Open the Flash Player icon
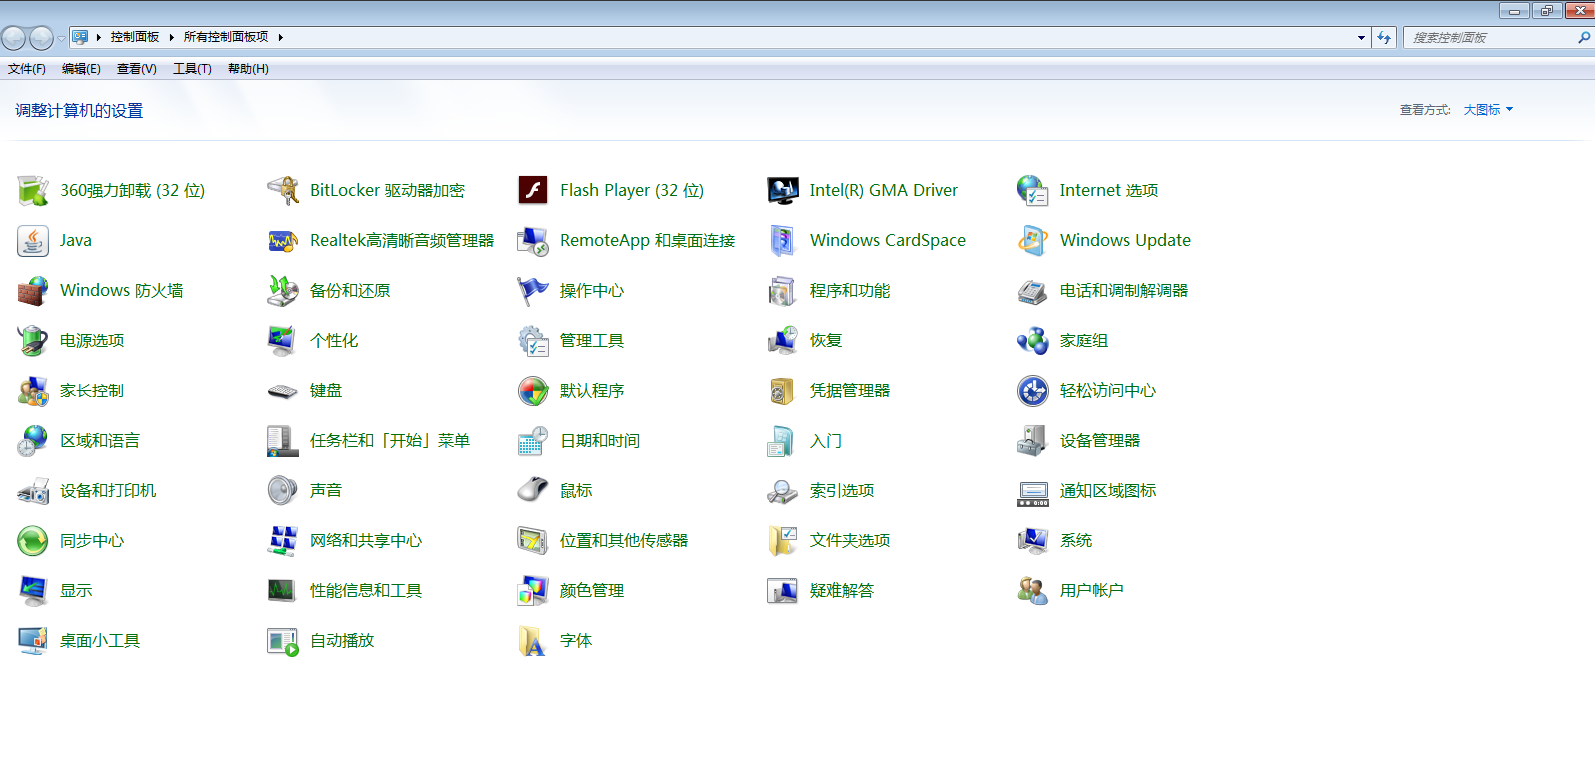The height and width of the screenshot is (775, 1595). click(533, 190)
